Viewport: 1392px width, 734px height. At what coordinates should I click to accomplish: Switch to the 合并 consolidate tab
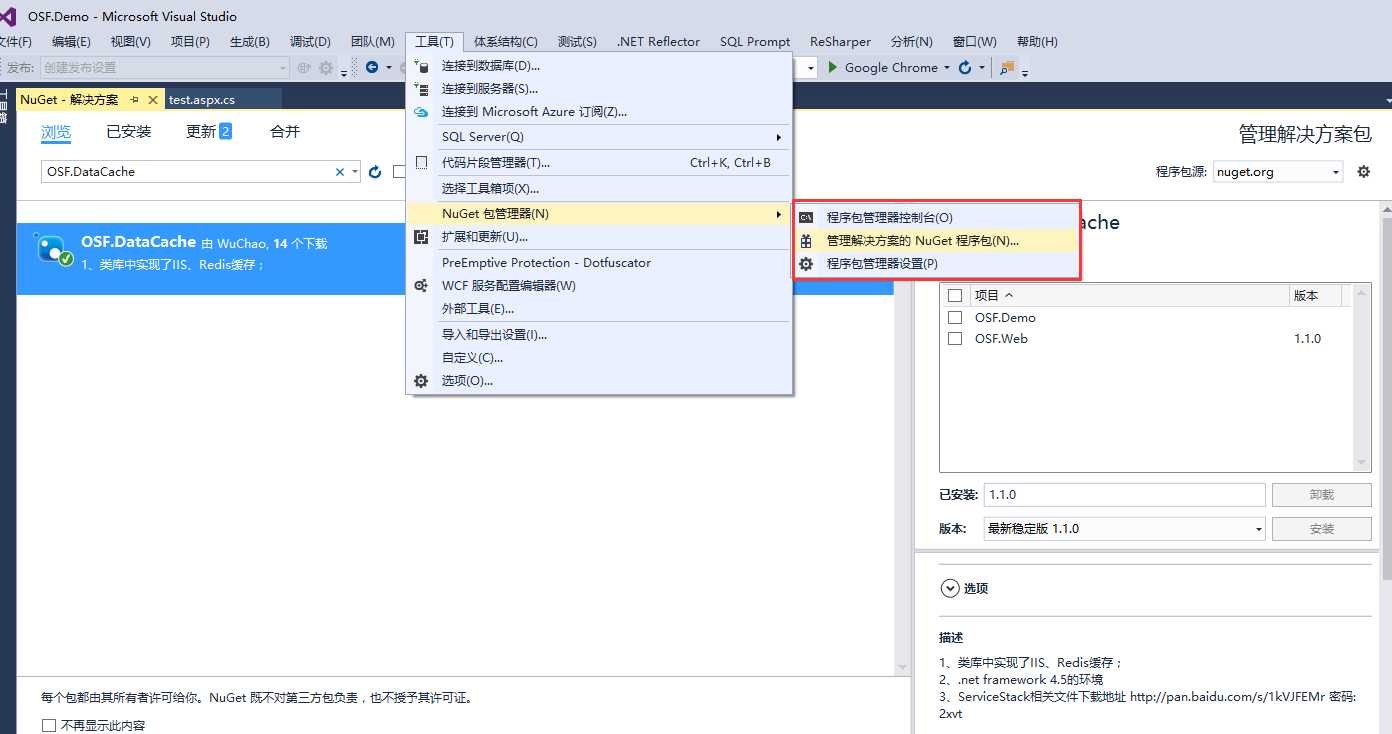pyautogui.click(x=285, y=131)
